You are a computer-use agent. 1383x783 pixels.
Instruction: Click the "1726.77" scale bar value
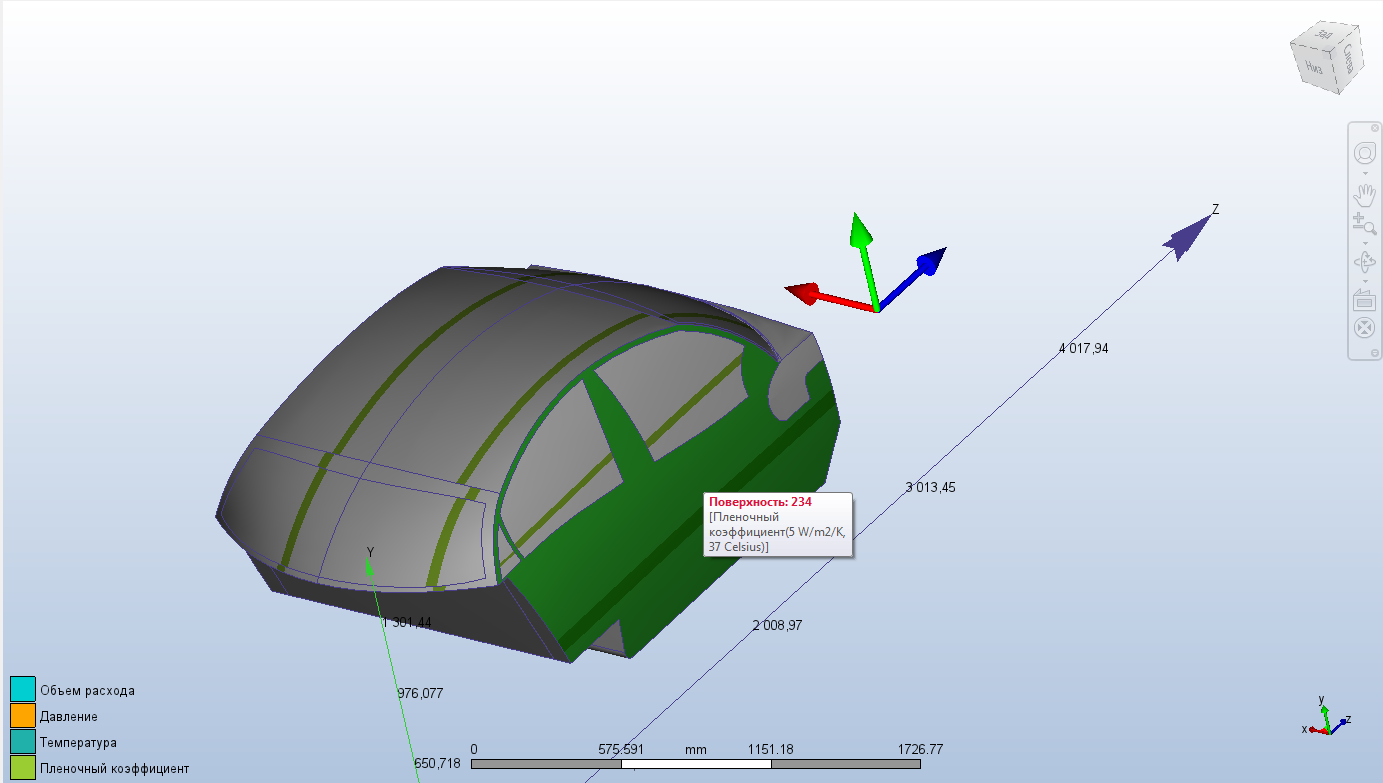coord(920,749)
